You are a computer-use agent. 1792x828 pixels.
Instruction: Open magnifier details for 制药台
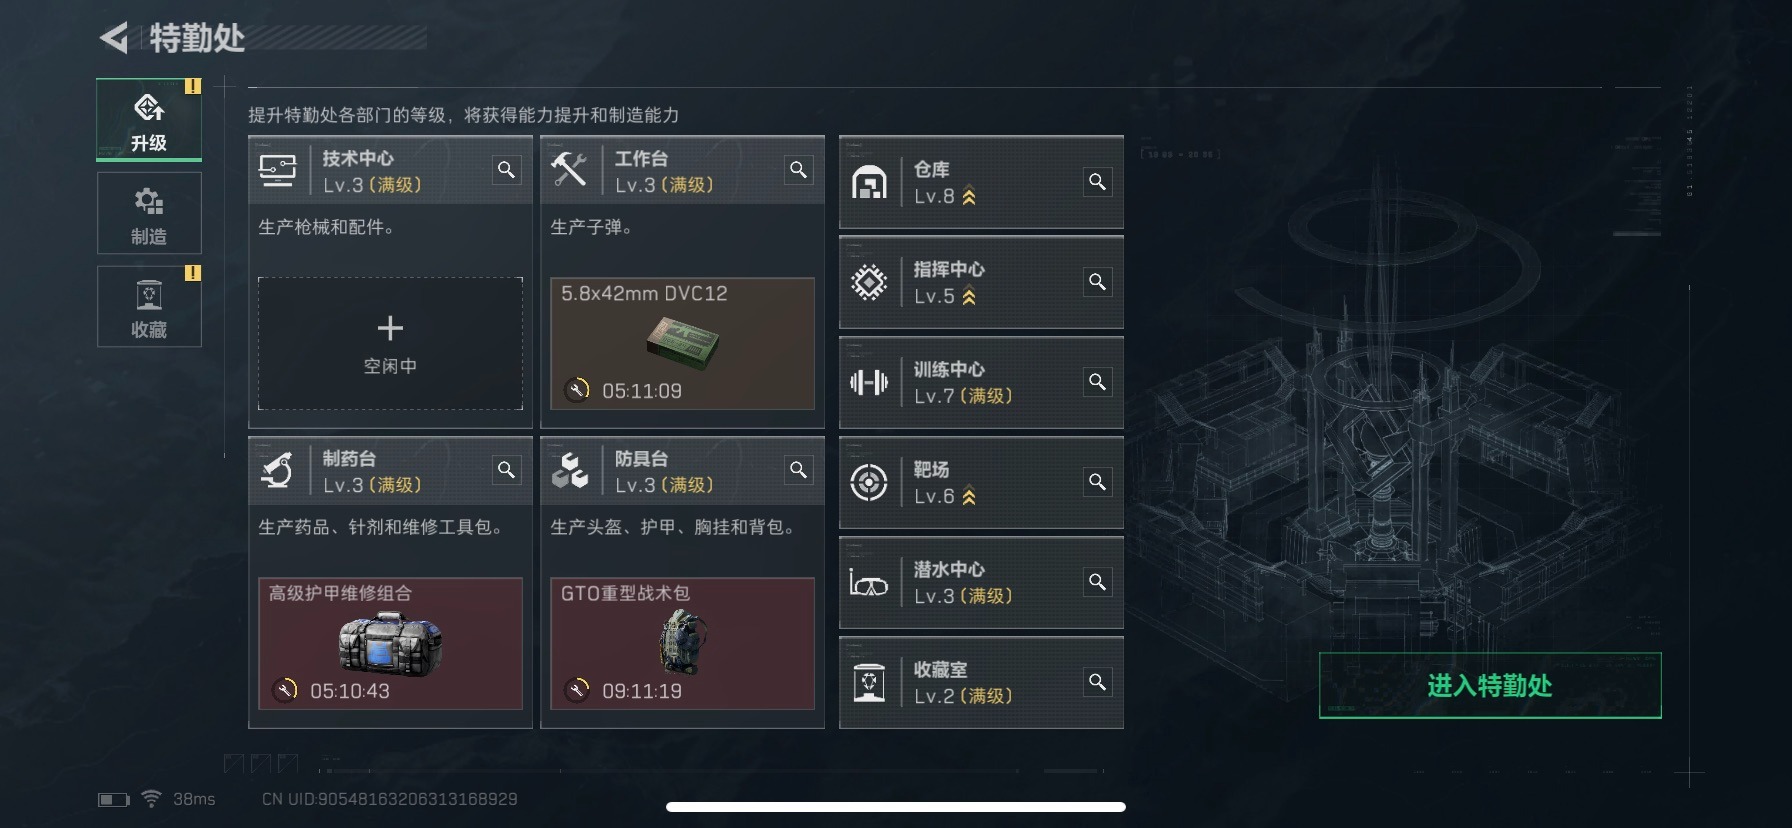[x=507, y=470]
